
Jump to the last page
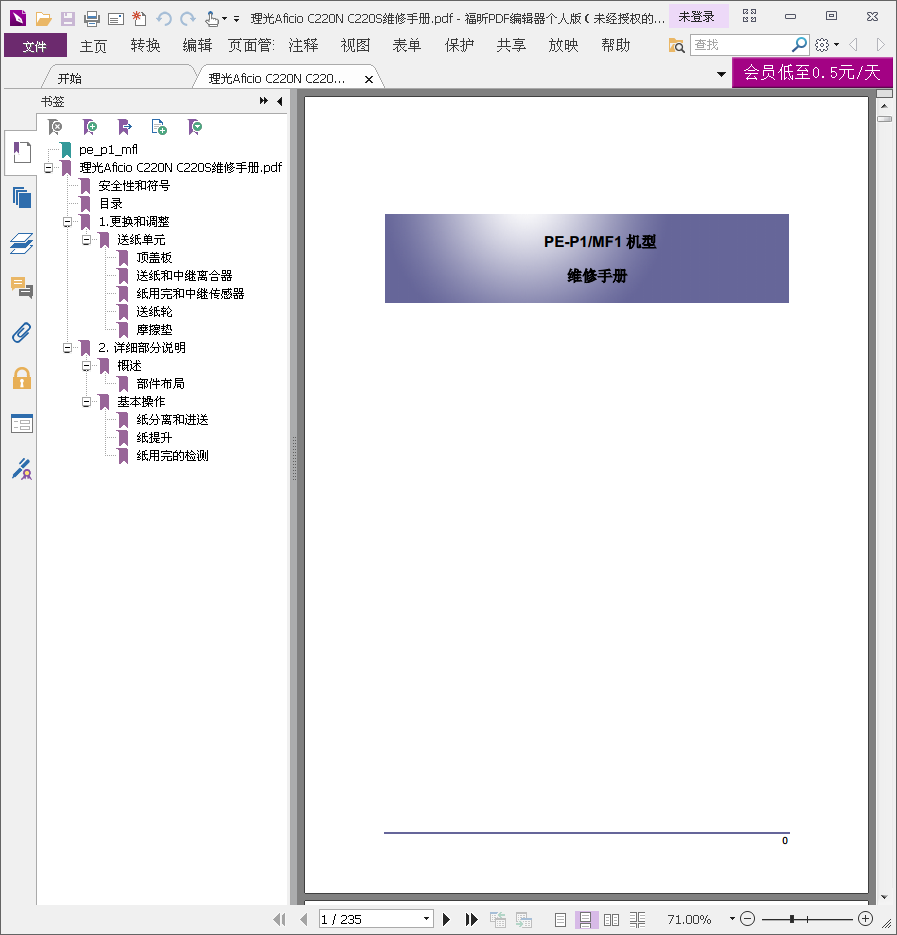(471, 919)
